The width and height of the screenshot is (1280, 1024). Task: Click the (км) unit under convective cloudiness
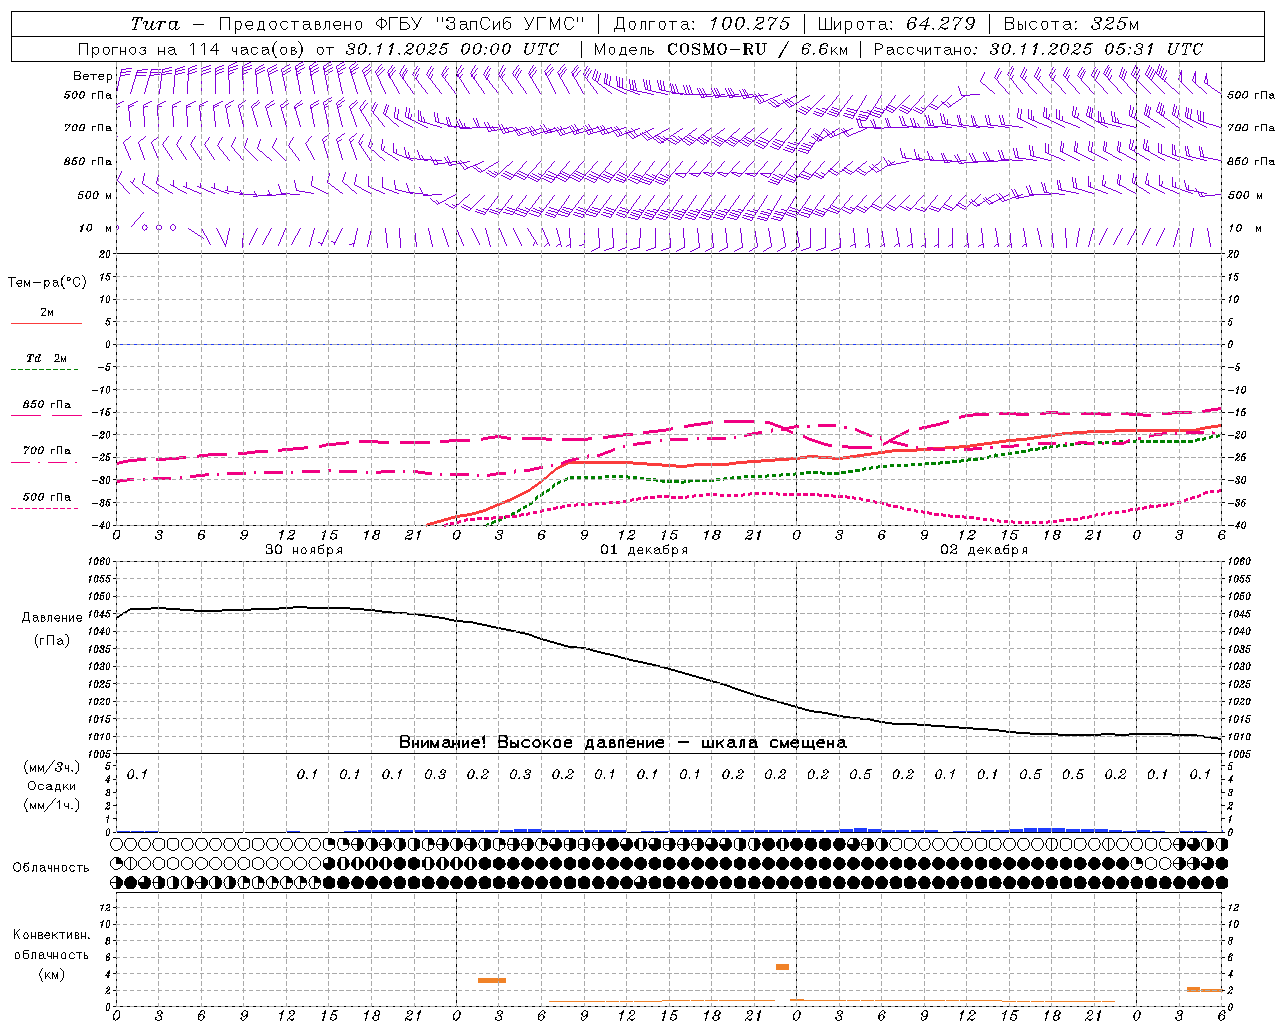(x=51, y=974)
